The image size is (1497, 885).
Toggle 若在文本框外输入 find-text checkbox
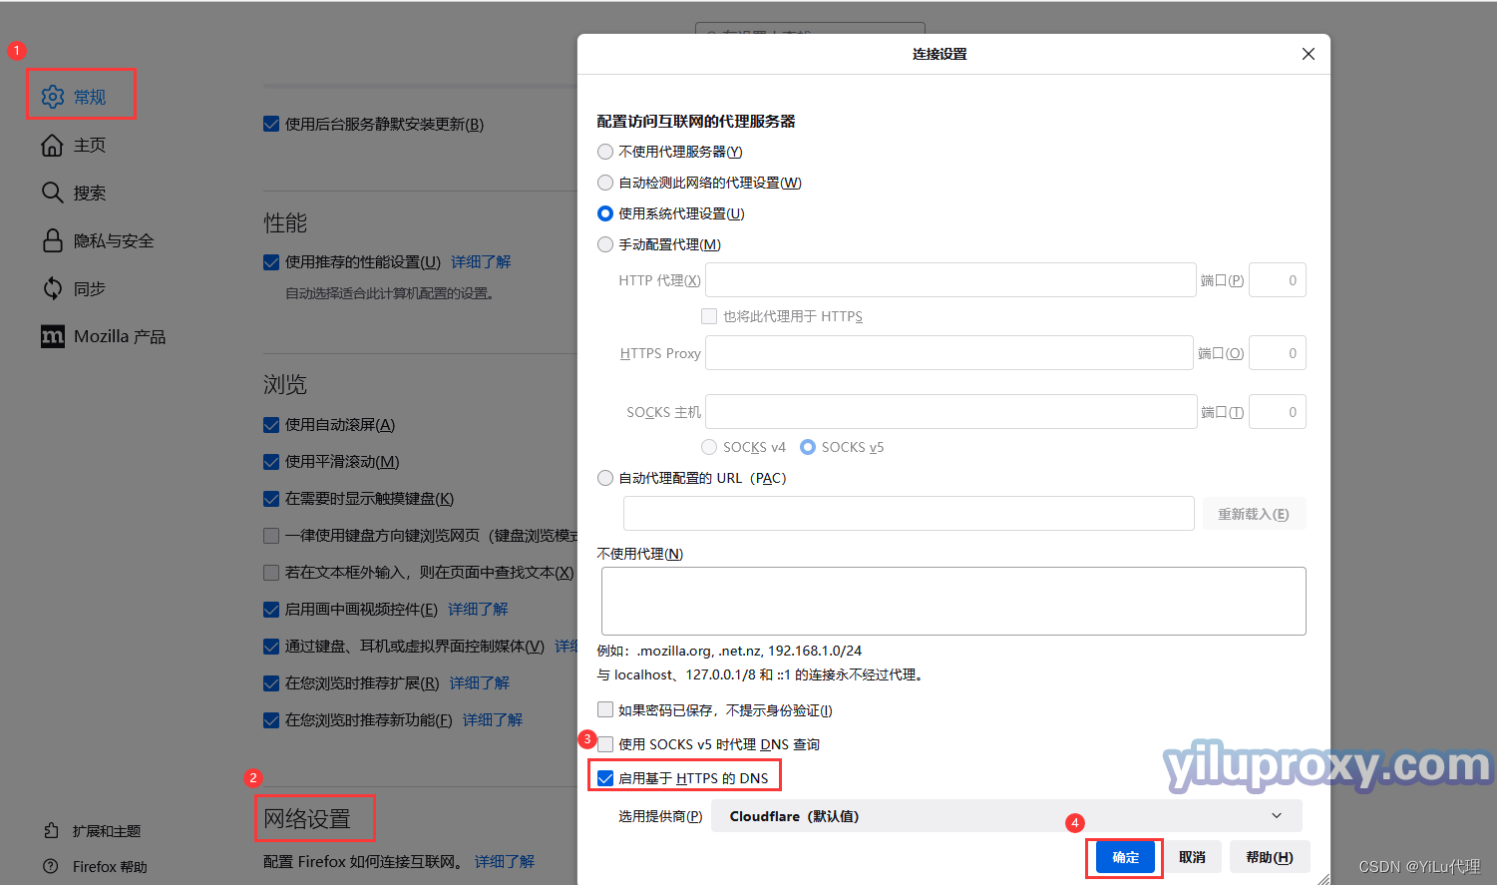[271, 573]
